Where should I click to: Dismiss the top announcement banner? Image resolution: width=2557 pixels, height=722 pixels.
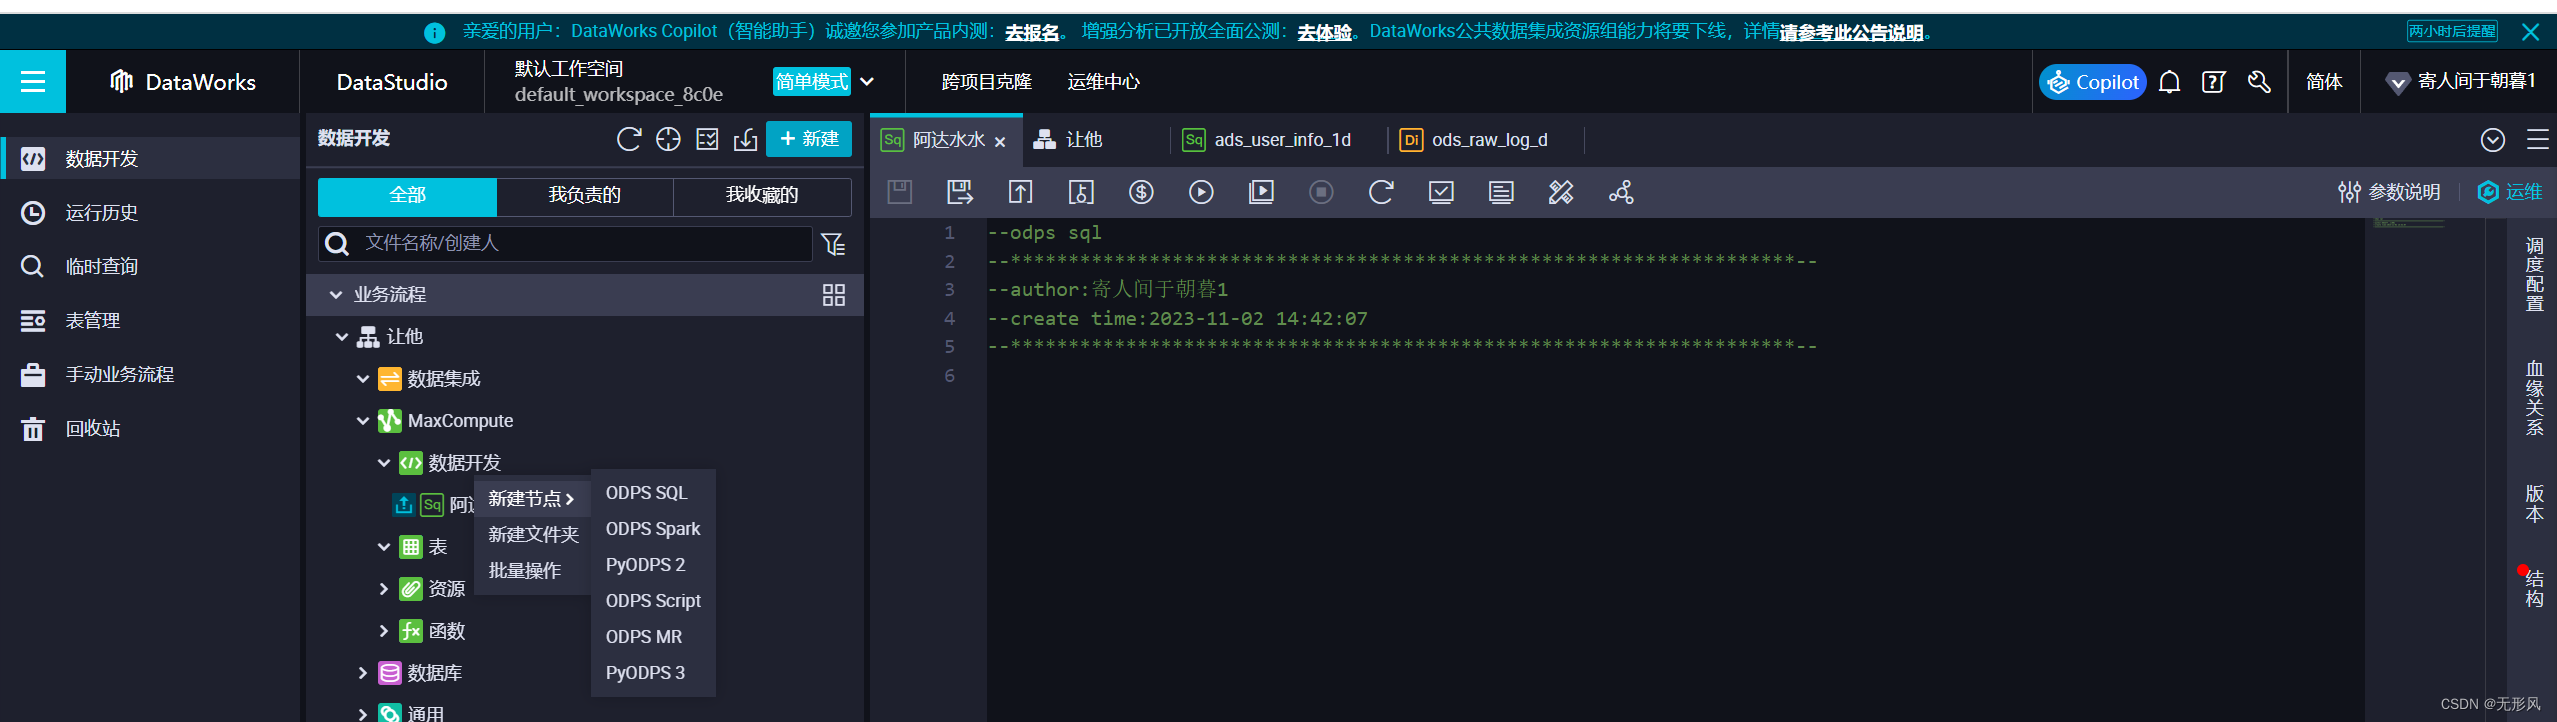coord(2531,32)
